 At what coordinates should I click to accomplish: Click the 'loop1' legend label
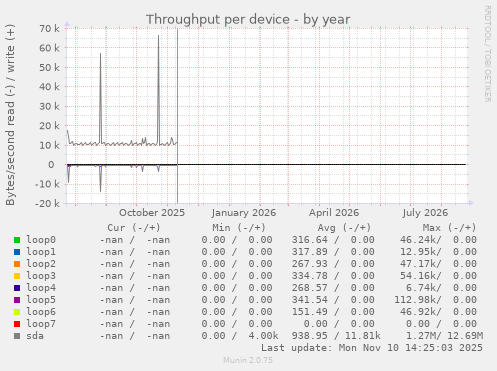41,252
